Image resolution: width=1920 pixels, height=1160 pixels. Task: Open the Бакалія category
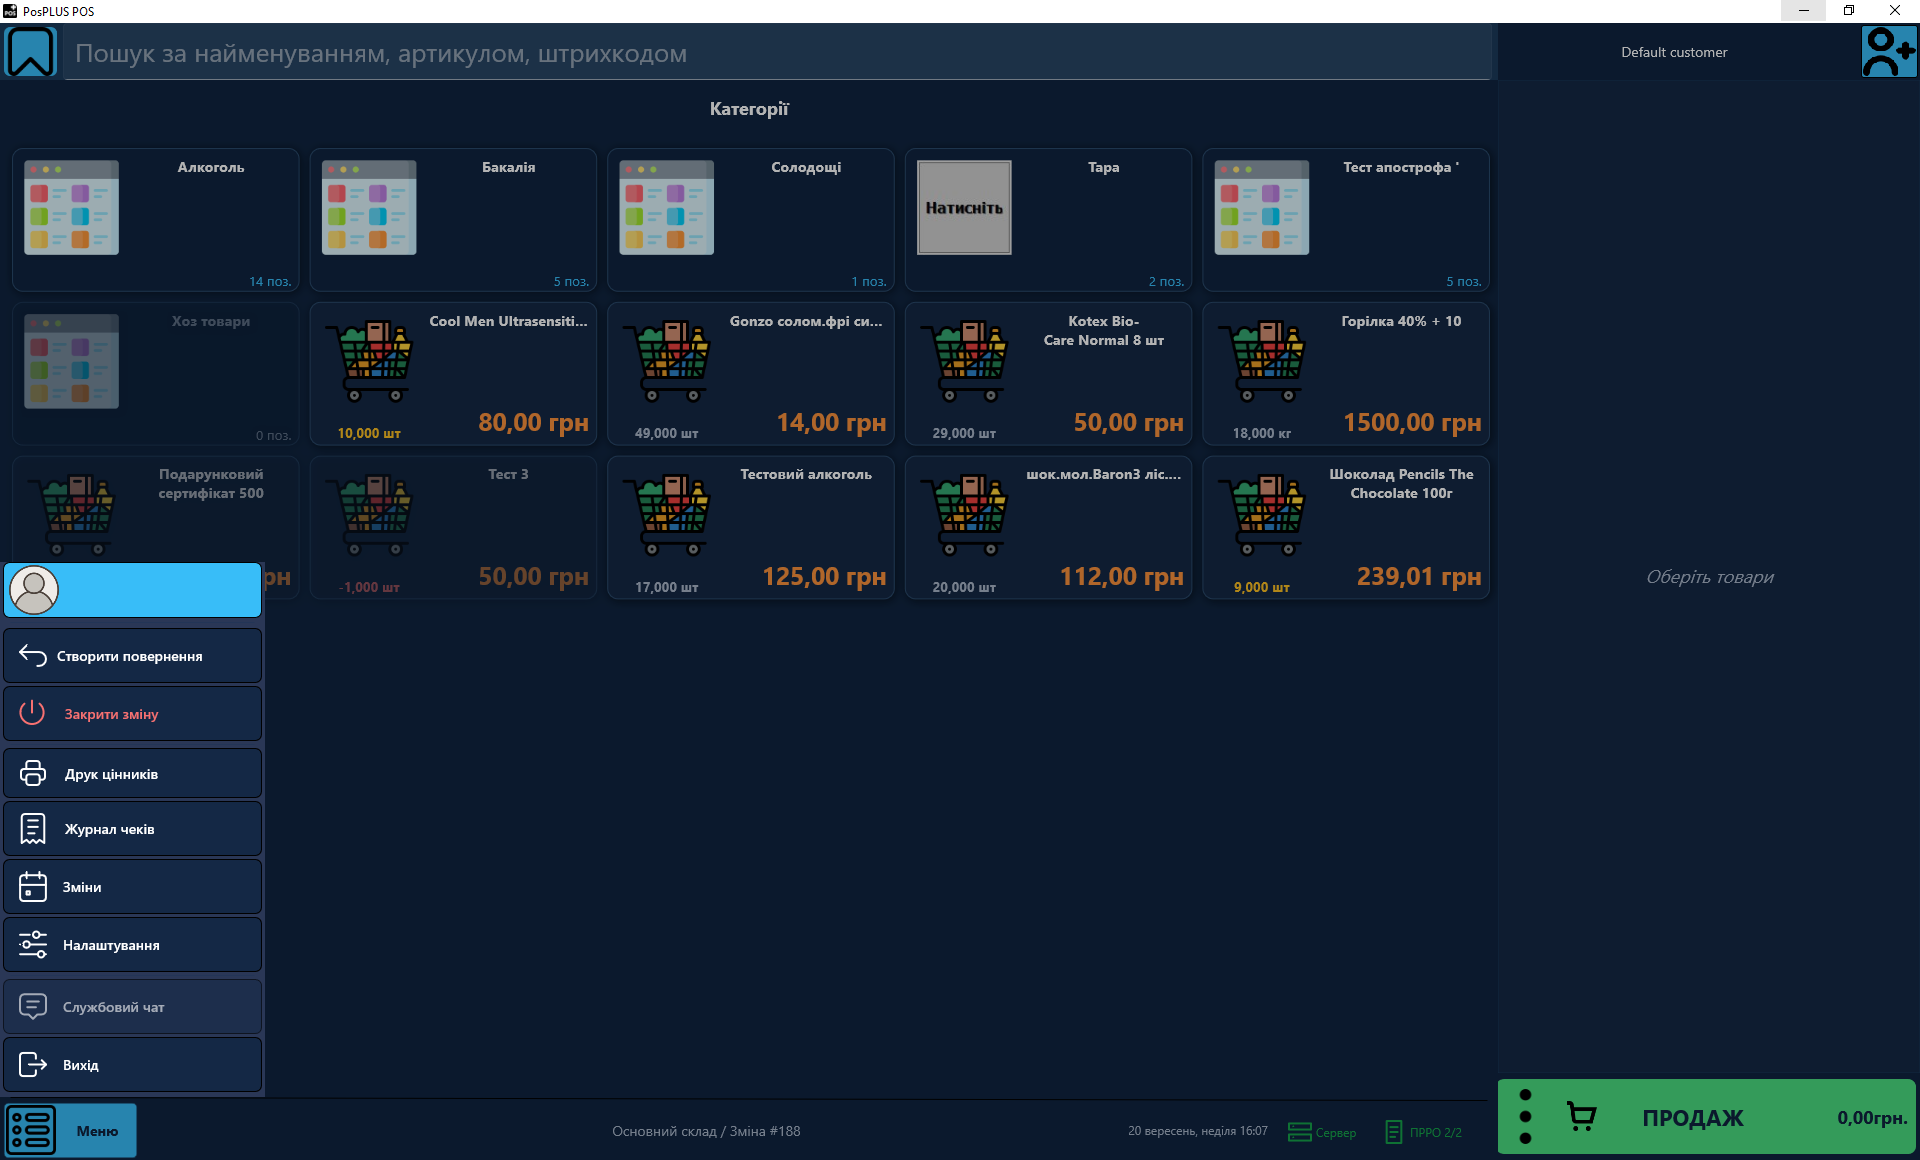[x=453, y=220]
